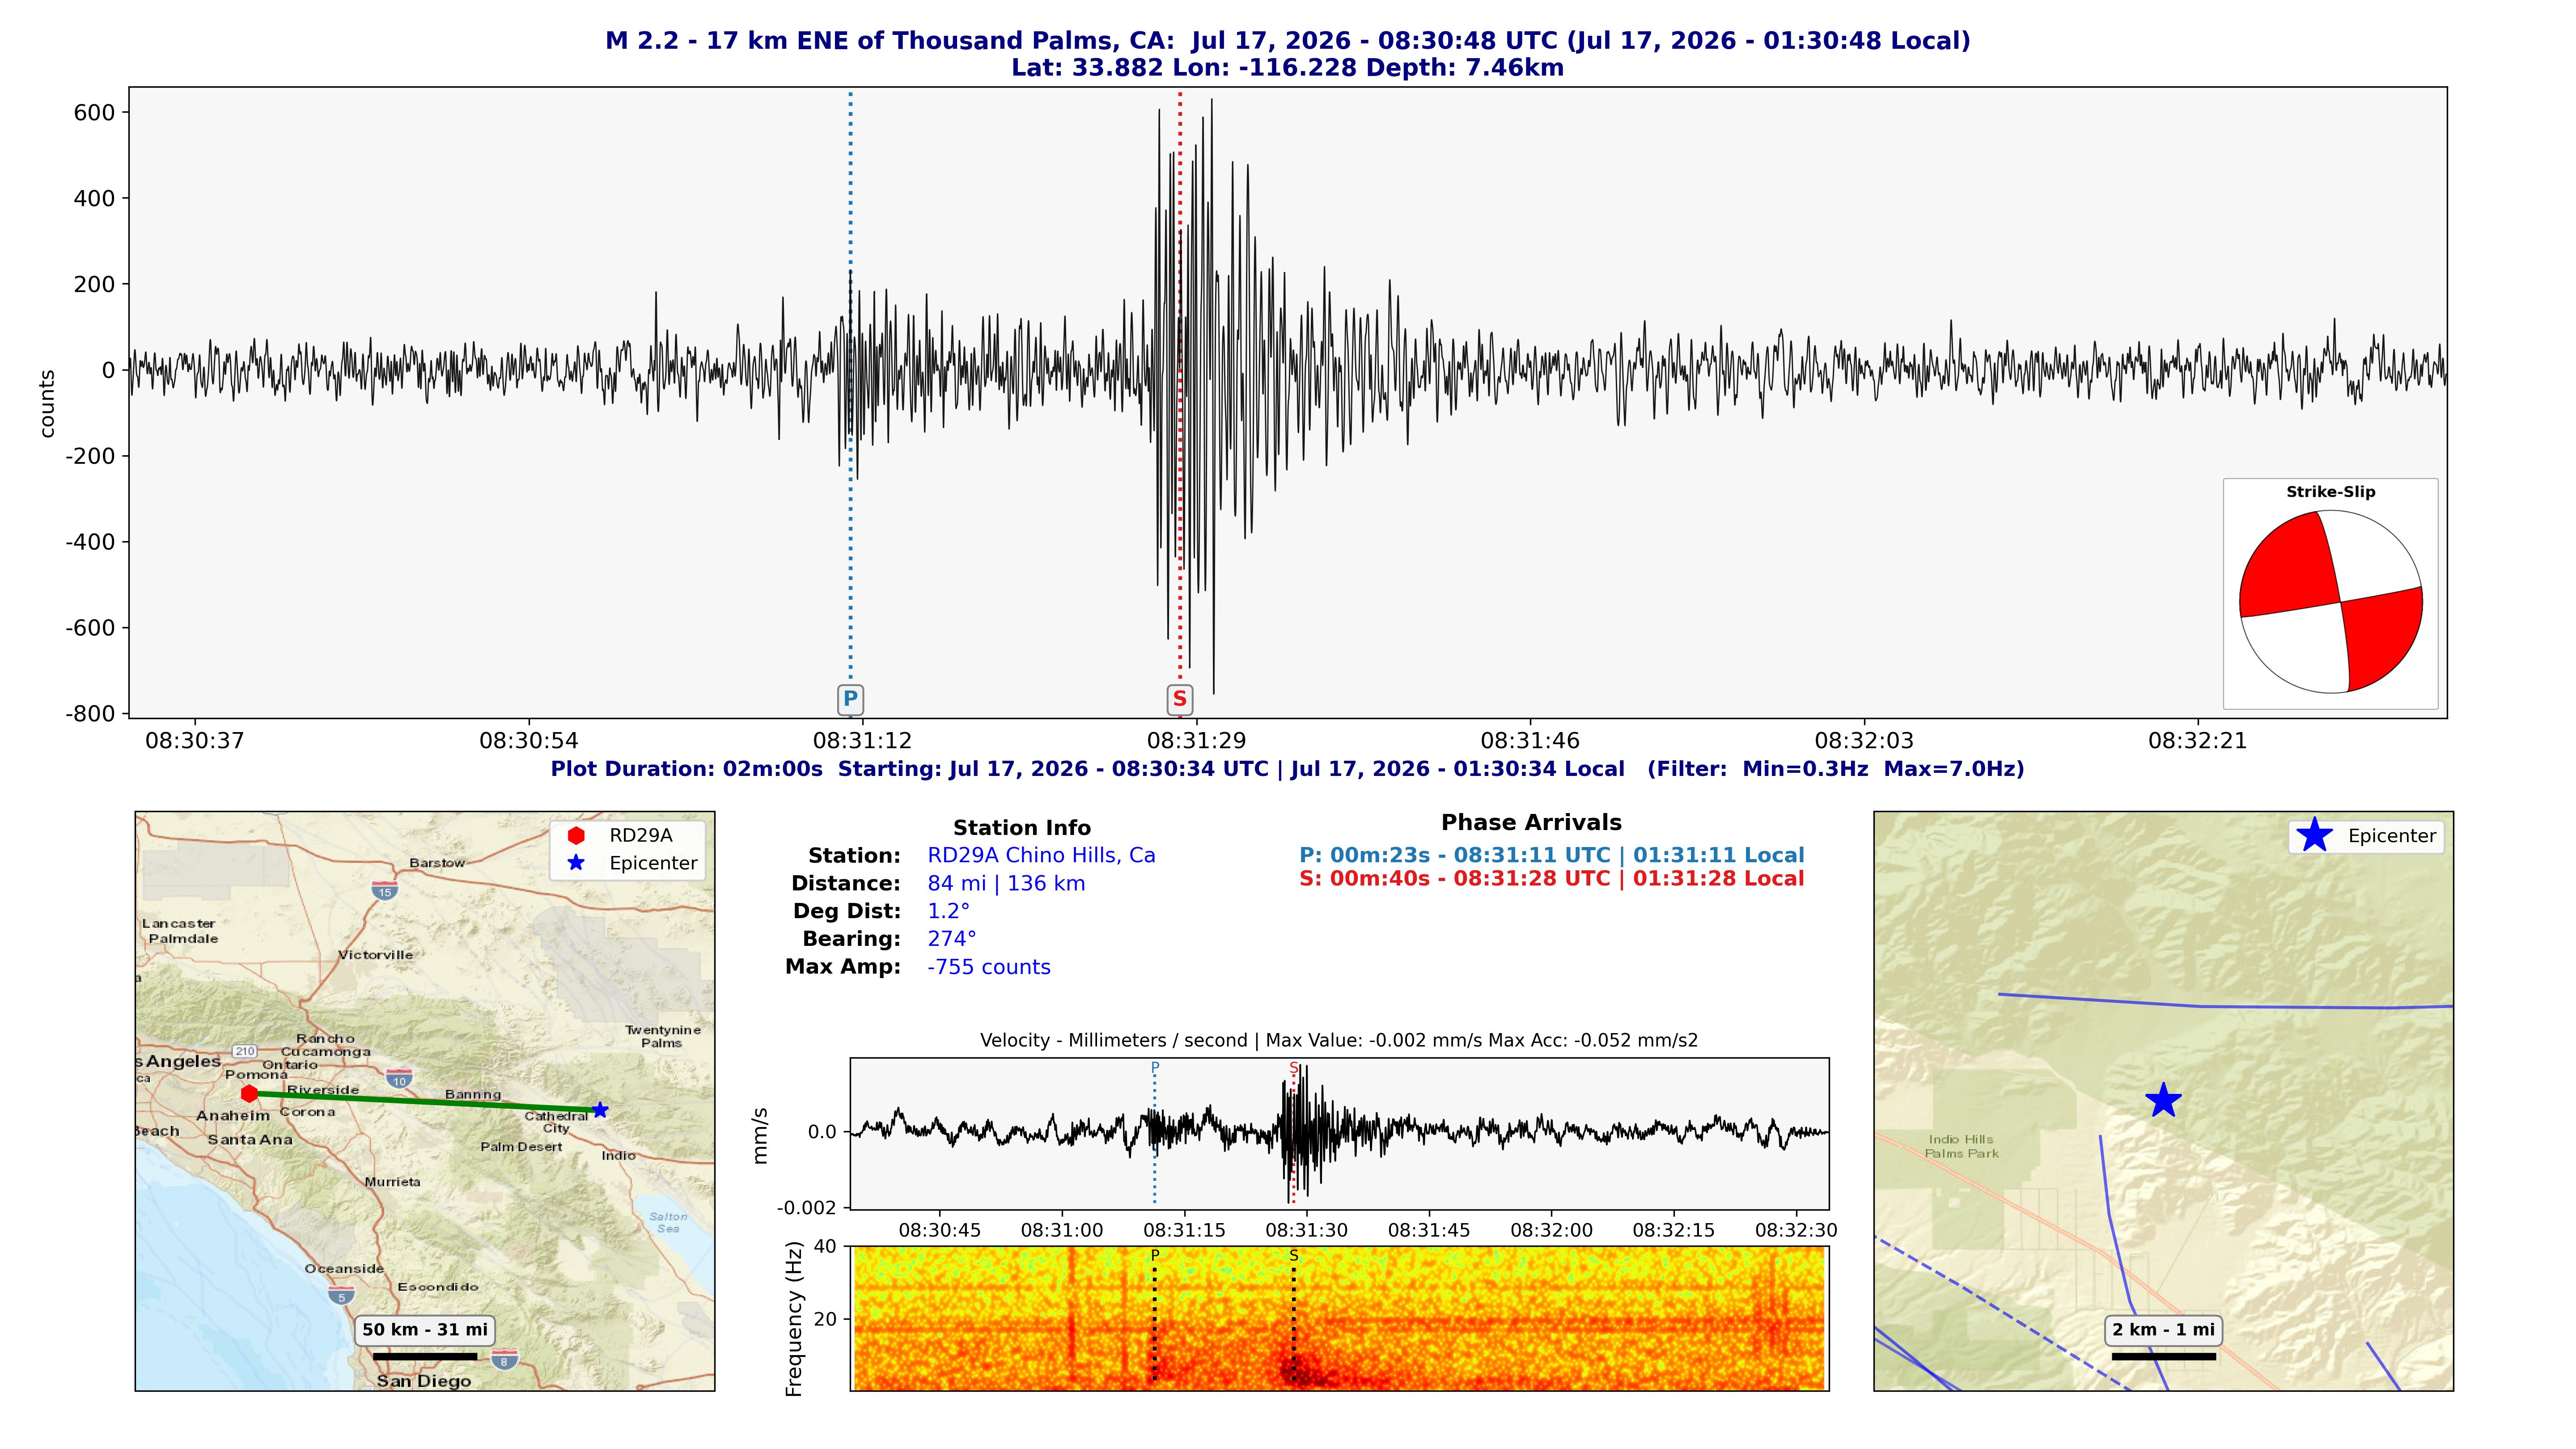Click the 'Phase Arrivals' heading
Viewport: 2576px width, 1449px height.
coord(1532,823)
